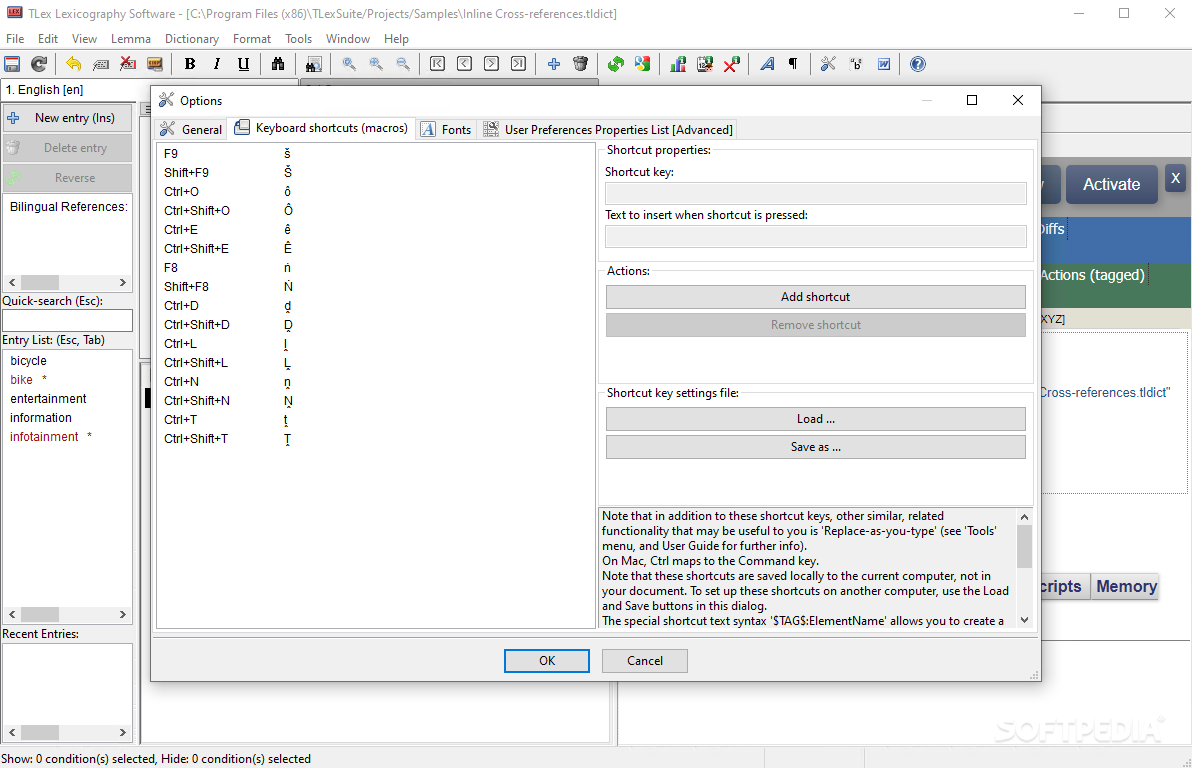Click the zoom-in magnifier with plus

pyautogui.click(x=376, y=64)
